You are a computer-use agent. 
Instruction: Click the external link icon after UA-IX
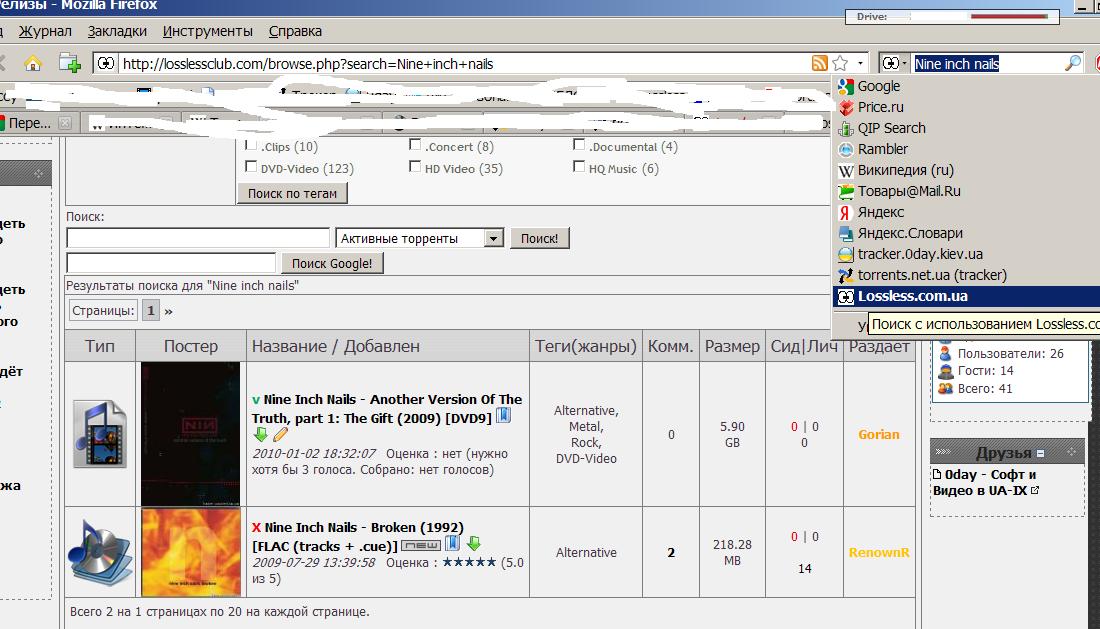[1035, 490]
